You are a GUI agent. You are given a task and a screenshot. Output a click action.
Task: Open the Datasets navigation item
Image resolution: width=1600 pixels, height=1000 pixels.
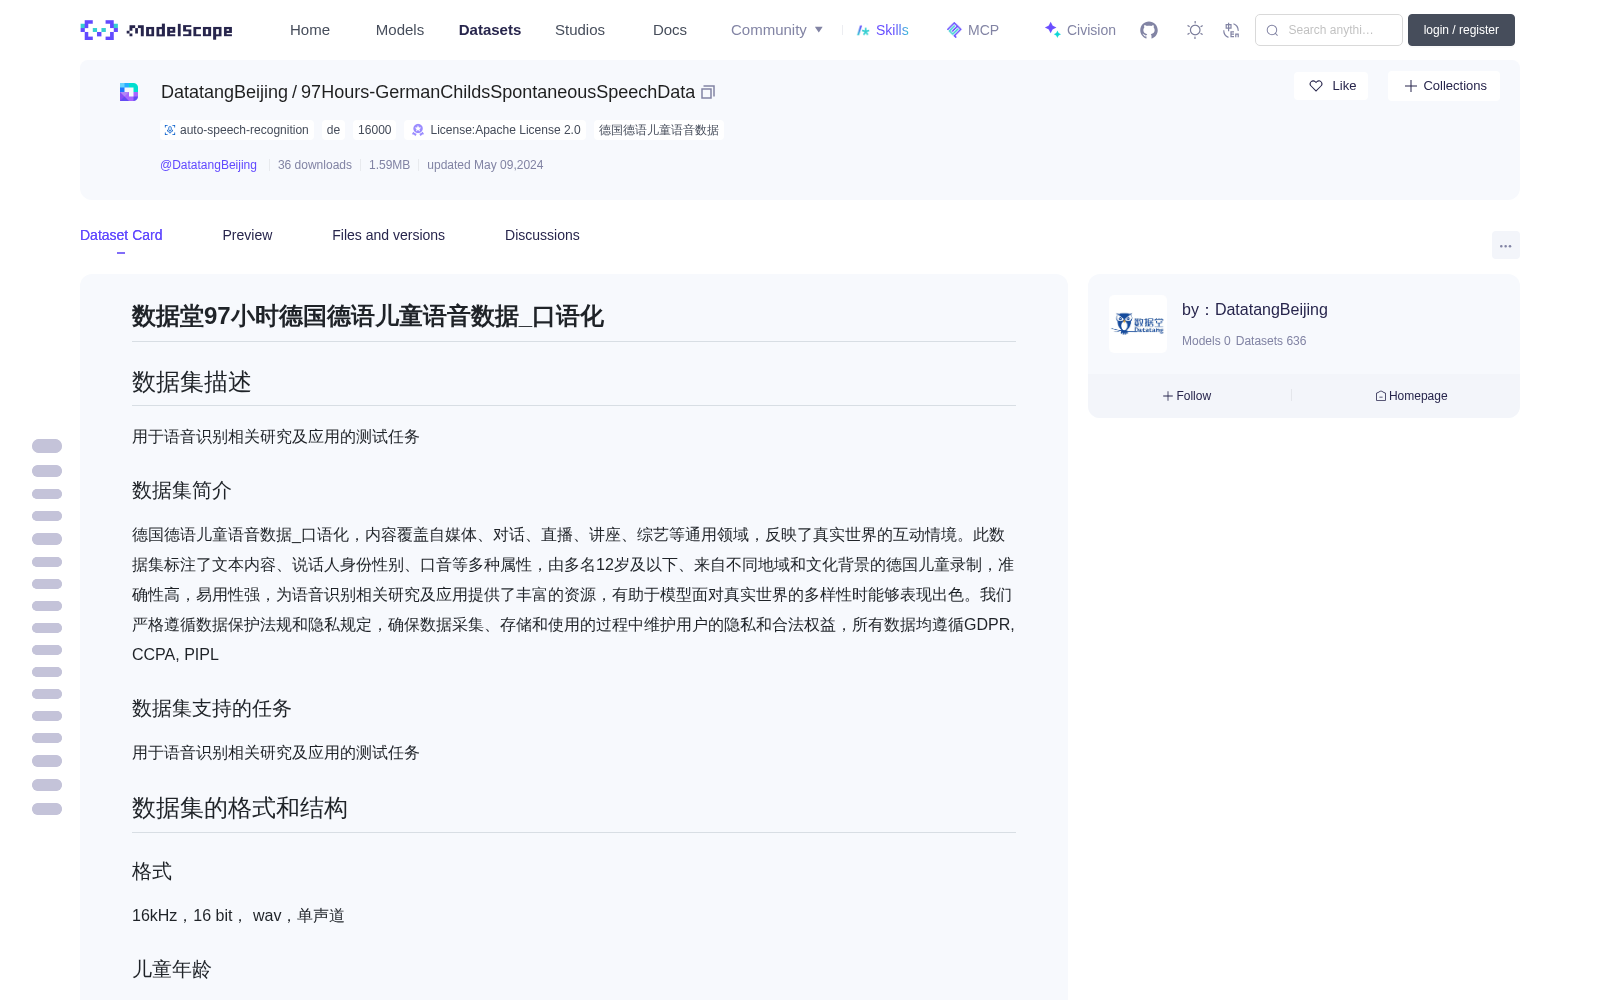[x=490, y=30]
